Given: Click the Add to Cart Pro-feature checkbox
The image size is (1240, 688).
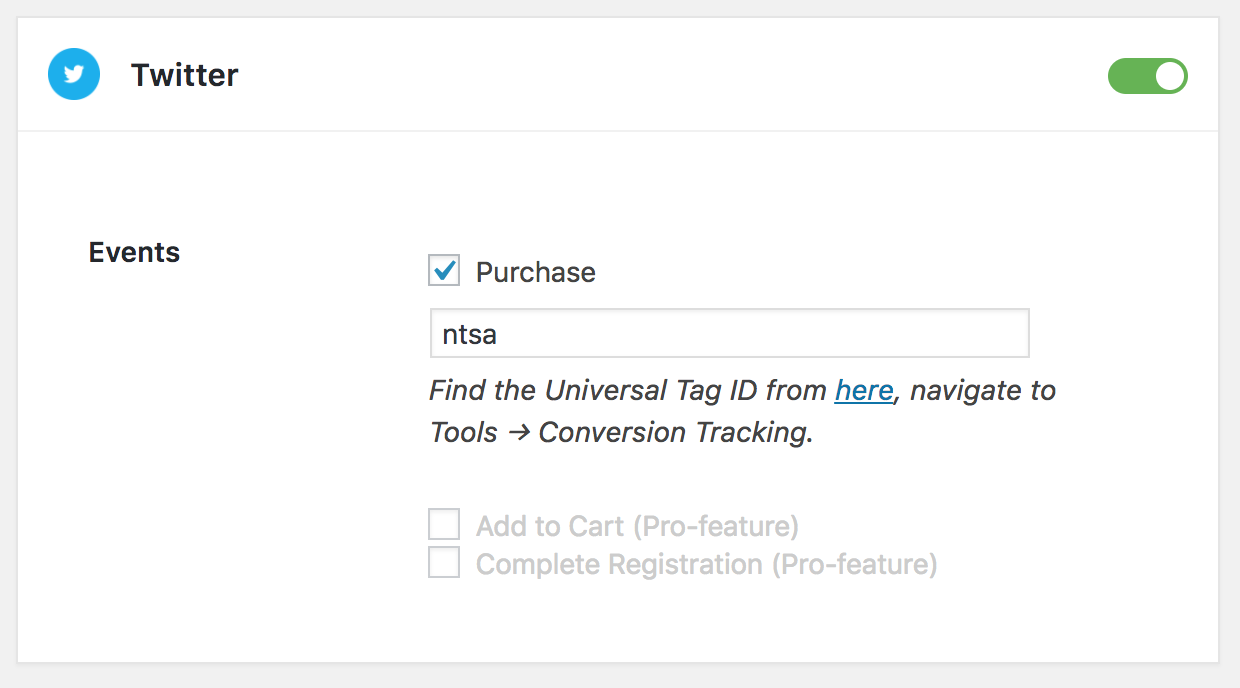Looking at the screenshot, I should pos(443,524).
